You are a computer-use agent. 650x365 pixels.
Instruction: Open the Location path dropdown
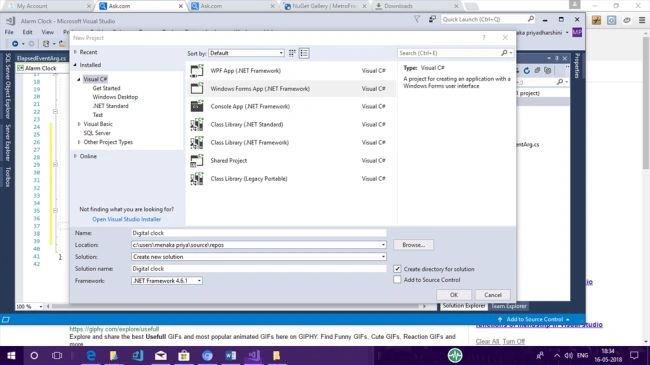[383, 245]
